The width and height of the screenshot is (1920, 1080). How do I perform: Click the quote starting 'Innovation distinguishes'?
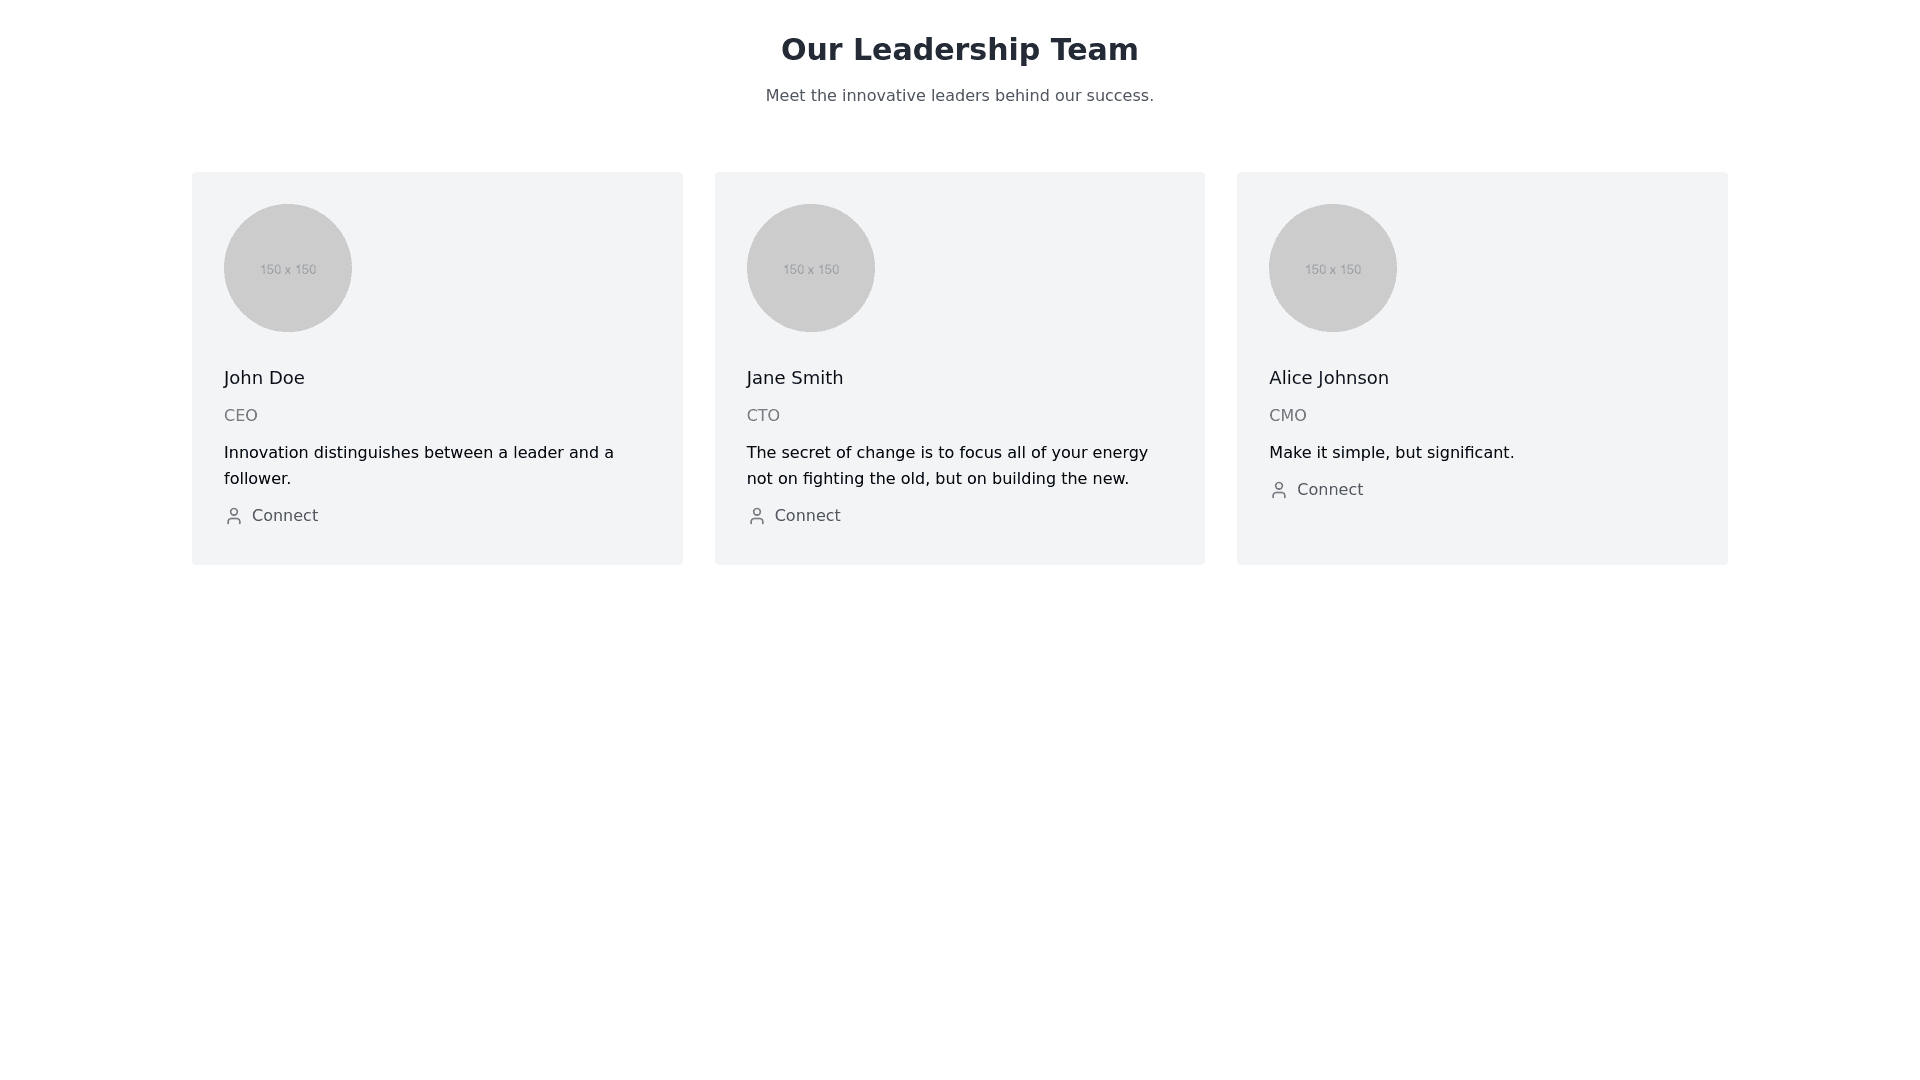point(419,466)
